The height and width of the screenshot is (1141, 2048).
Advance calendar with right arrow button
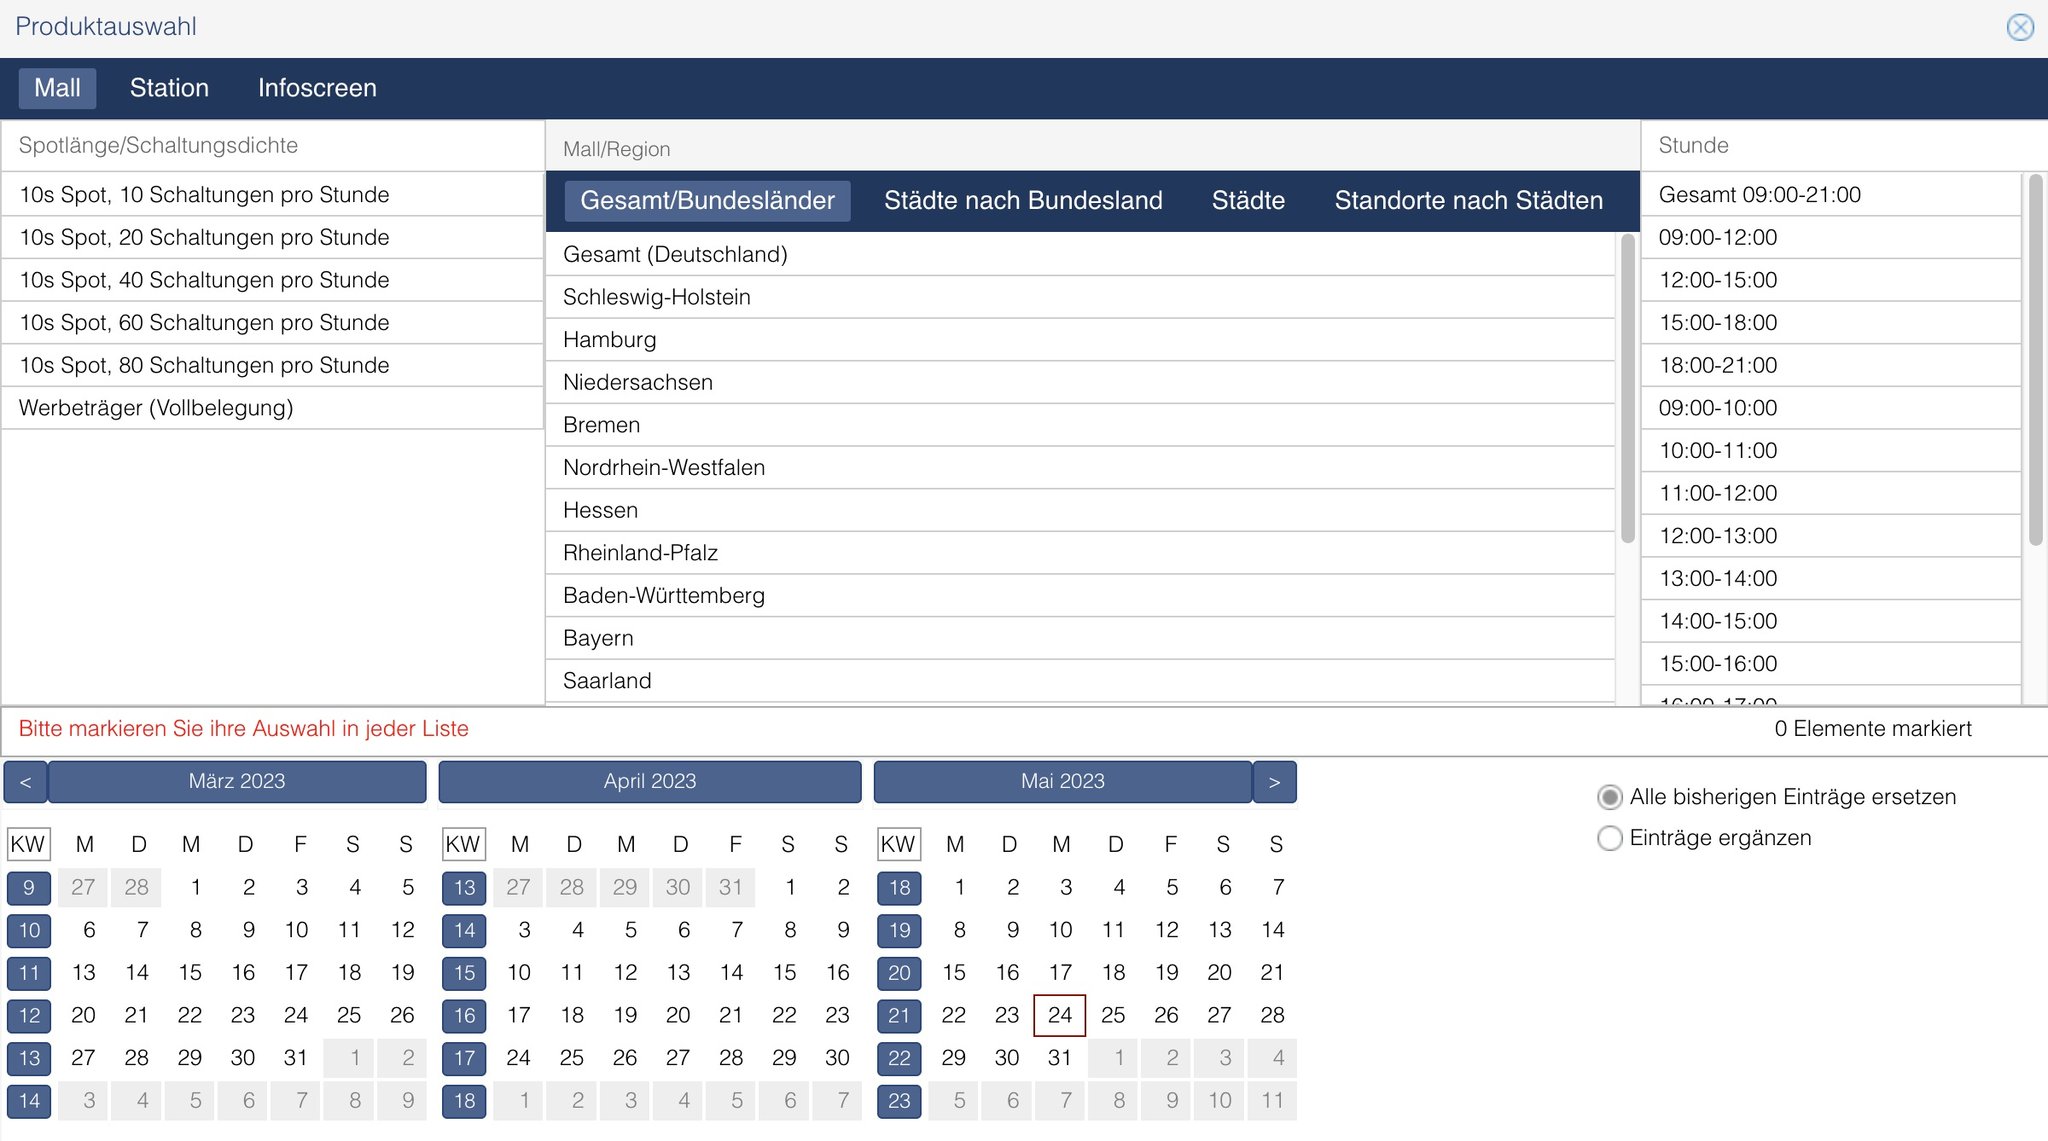[x=1274, y=782]
